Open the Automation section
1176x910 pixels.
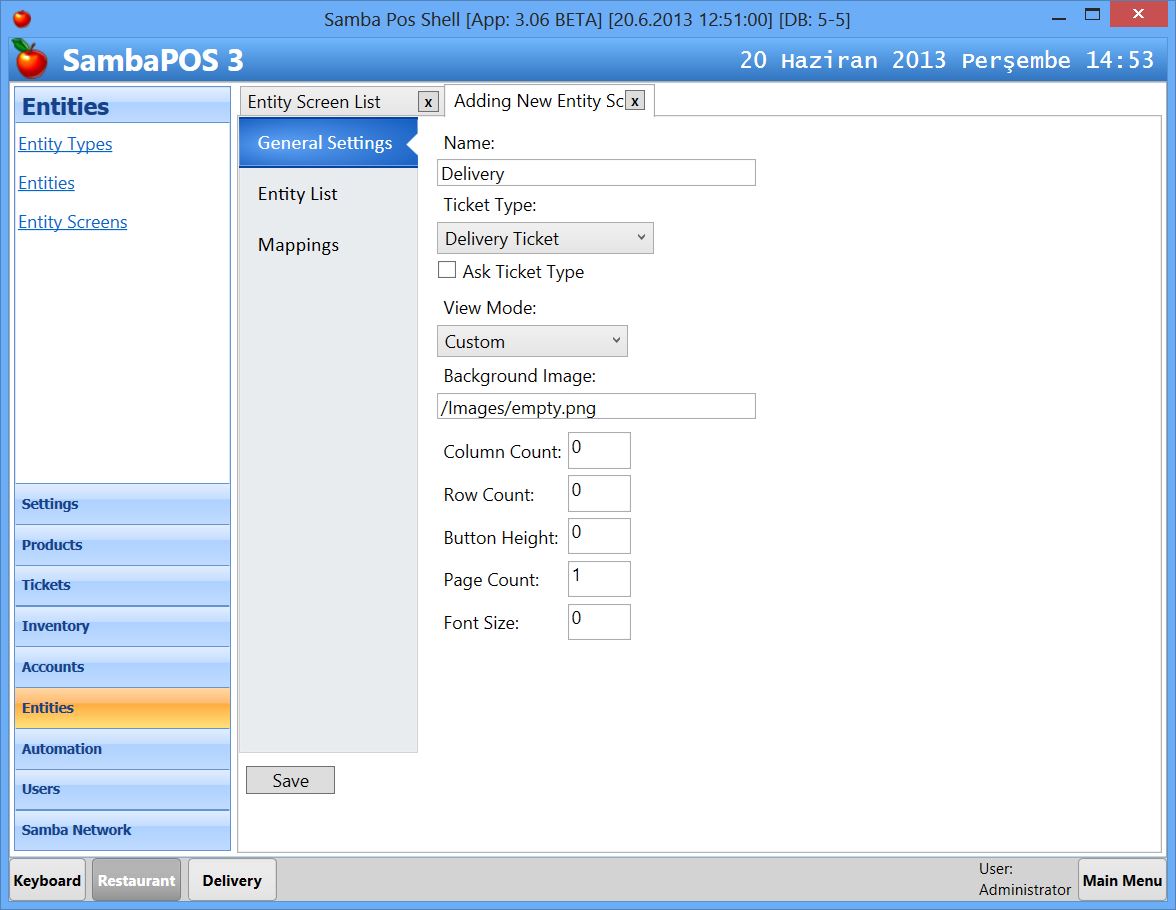(x=61, y=748)
